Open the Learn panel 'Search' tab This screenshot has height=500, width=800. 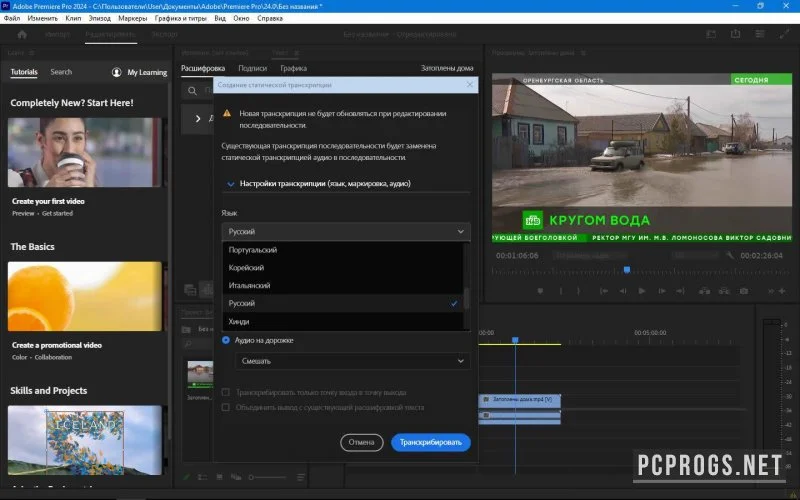coord(61,72)
